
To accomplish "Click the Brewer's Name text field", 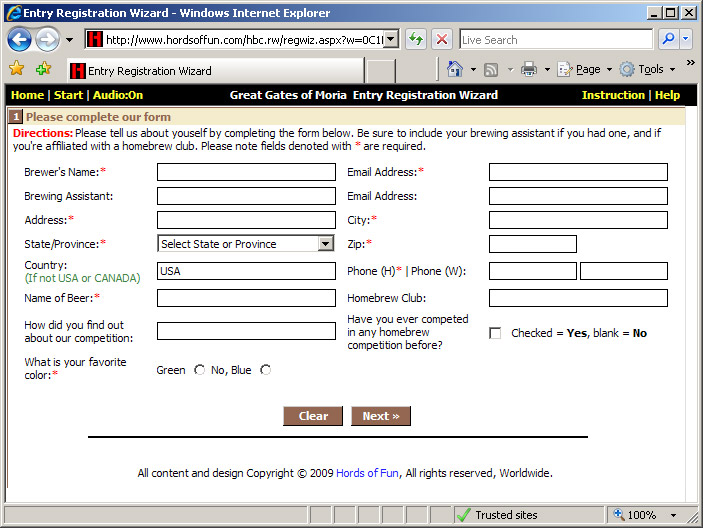I will coord(246,172).
